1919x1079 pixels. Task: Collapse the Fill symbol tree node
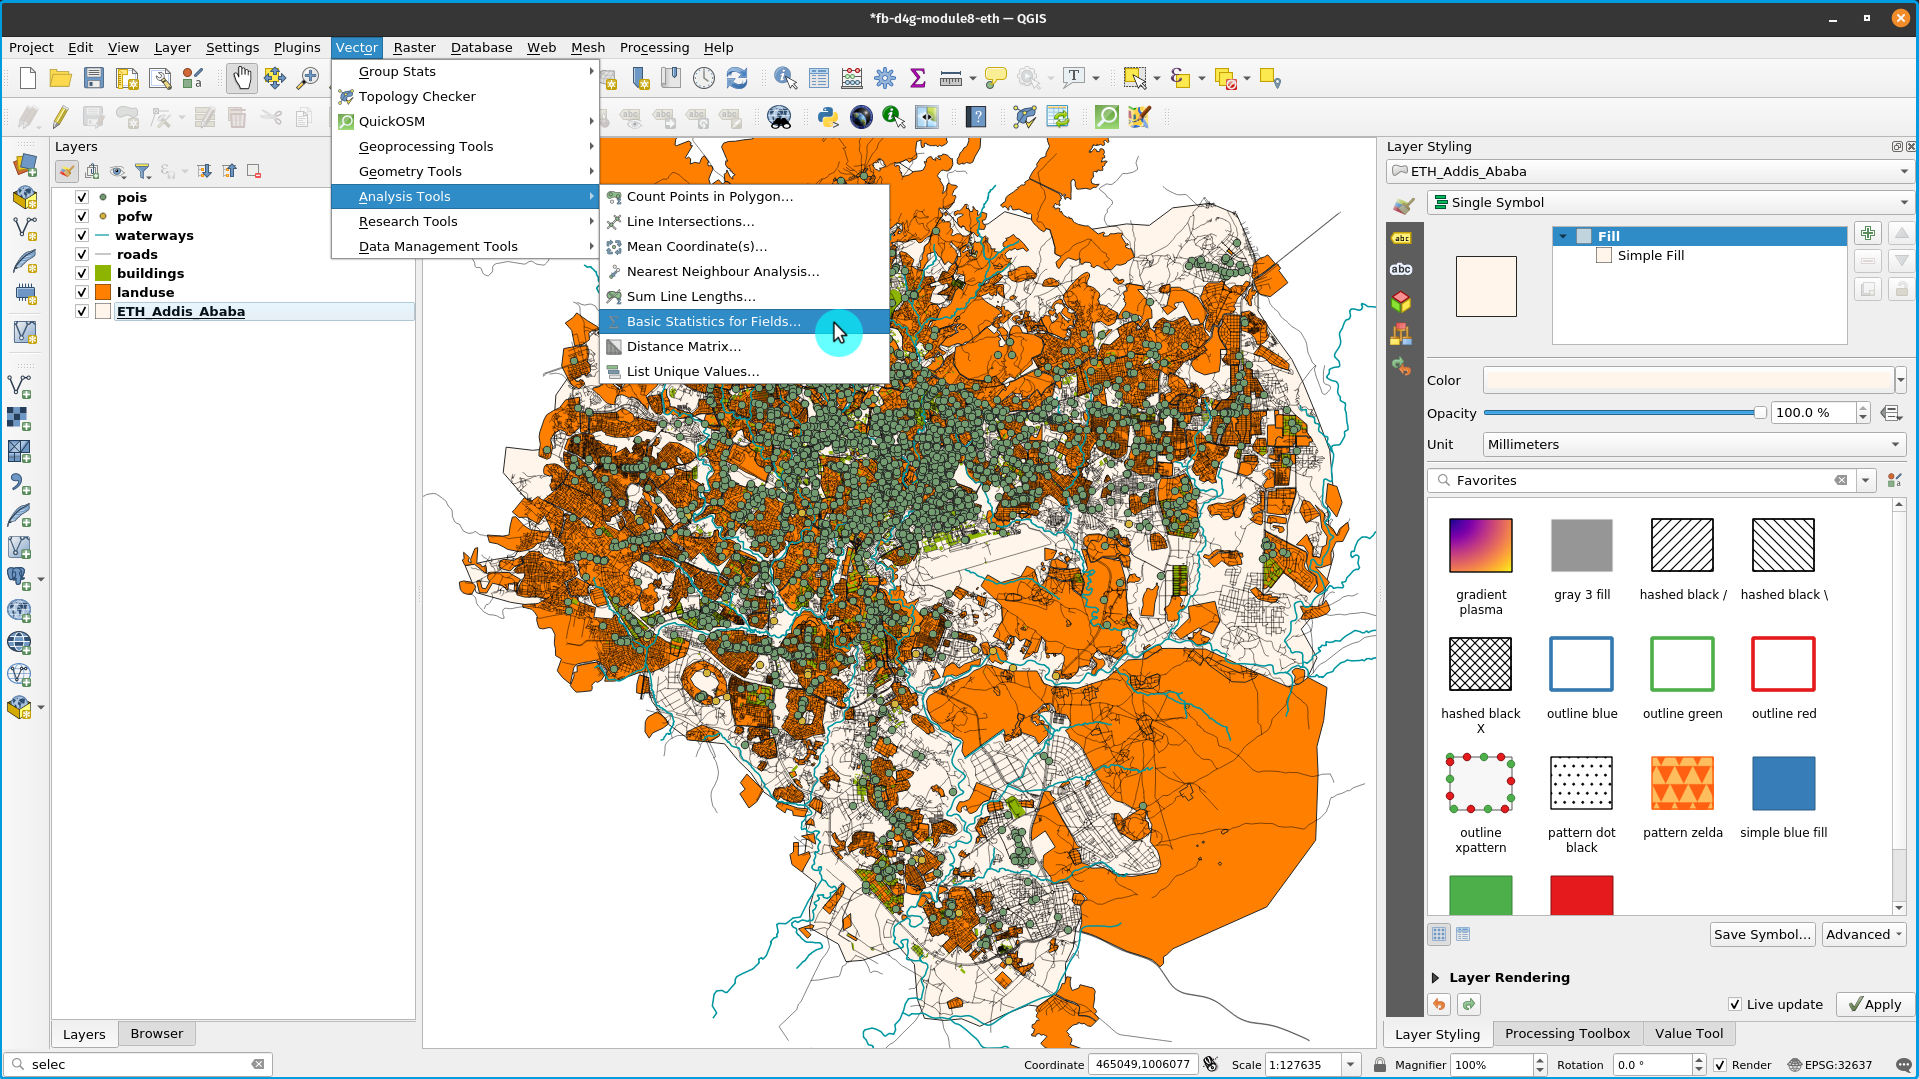coord(1563,237)
